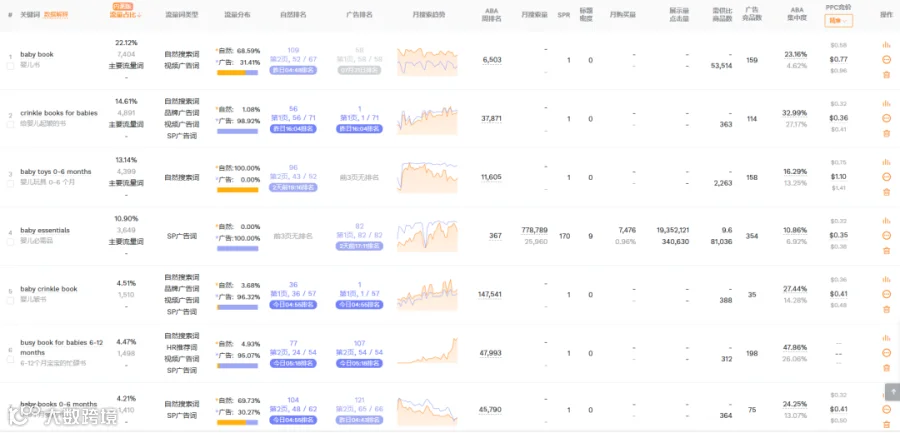Click ABA rank 6,503 in baby book row
The width and height of the screenshot is (900, 433).
tap(492, 60)
